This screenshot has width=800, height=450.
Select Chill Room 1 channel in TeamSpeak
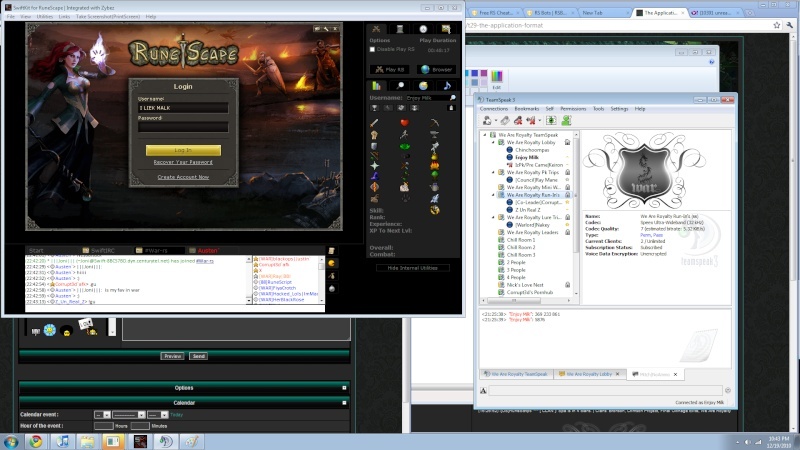pyautogui.click(x=520, y=240)
